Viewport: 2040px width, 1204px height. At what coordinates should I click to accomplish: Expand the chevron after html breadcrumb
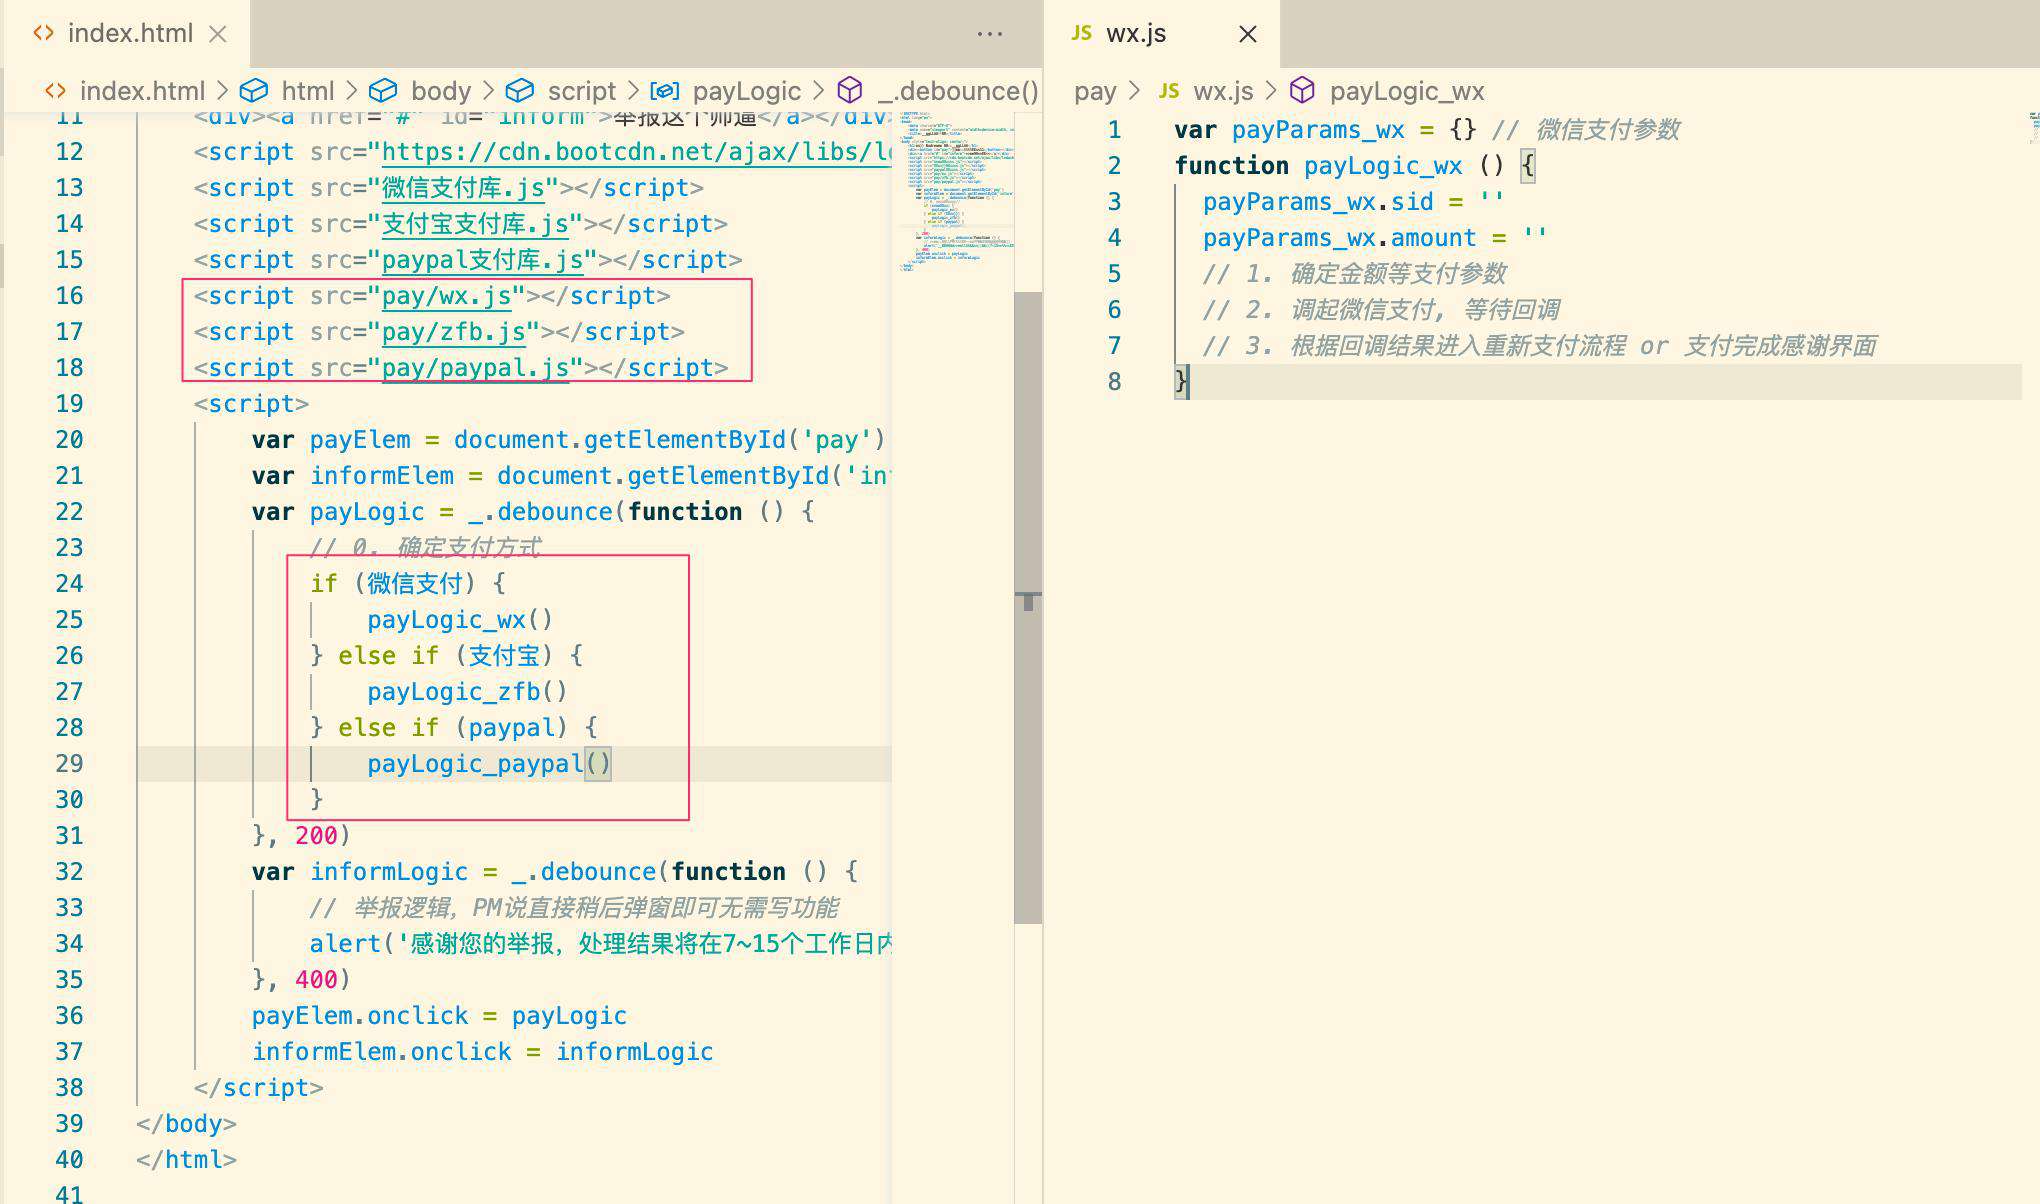pyautogui.click(x=351, y=91)
